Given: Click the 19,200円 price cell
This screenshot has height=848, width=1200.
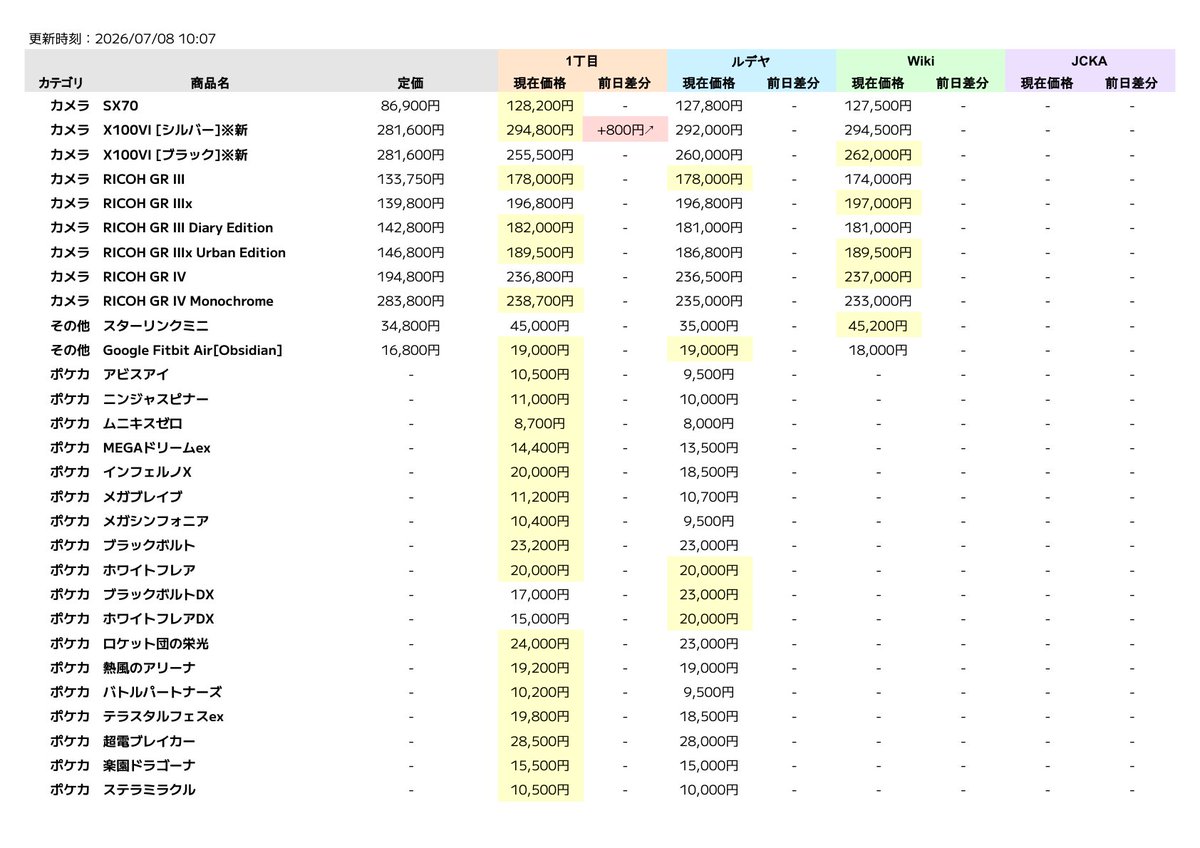Looking at the screenshot, I should (541, 669).
